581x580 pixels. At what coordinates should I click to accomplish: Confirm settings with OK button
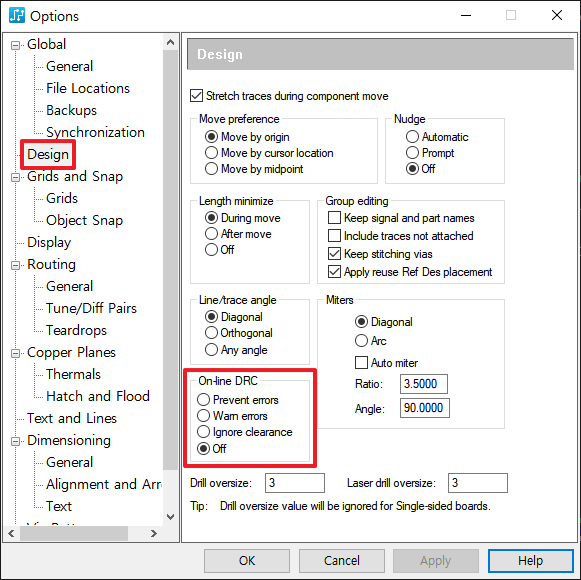pyautogui.click(x=247, y=560)
